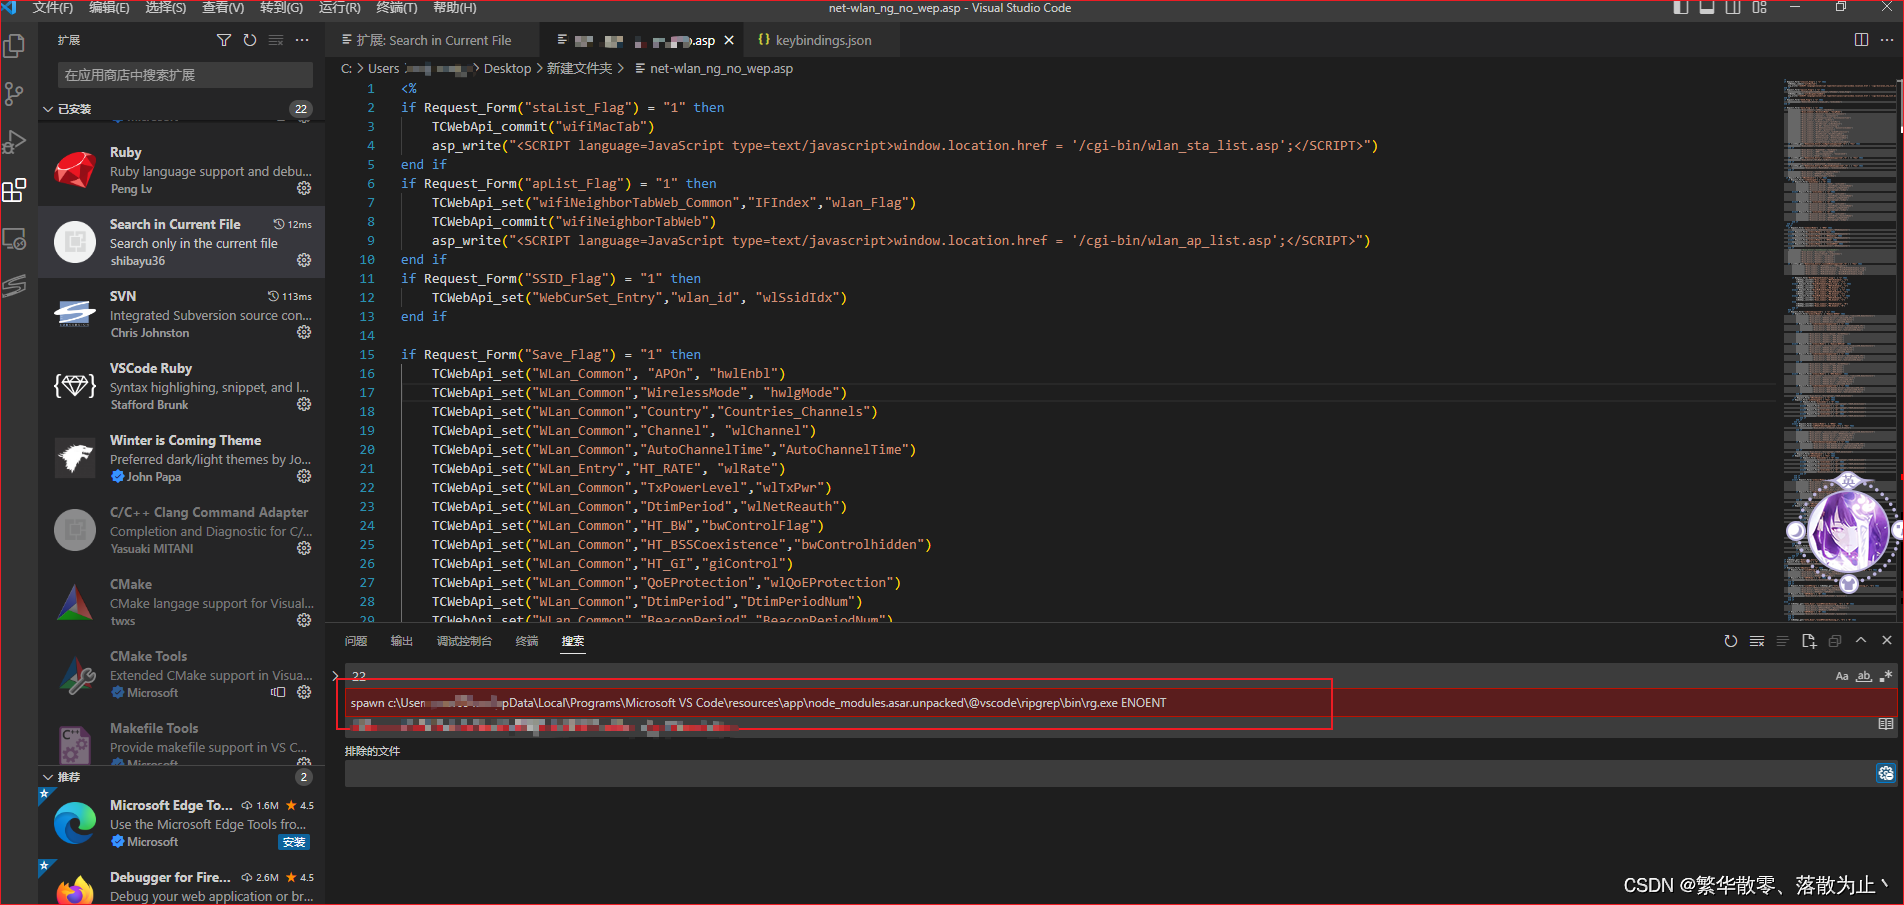Open the Extensions view icon
Image resolution: width=1904 pixels, height=905 pixels.
[15, 190]
